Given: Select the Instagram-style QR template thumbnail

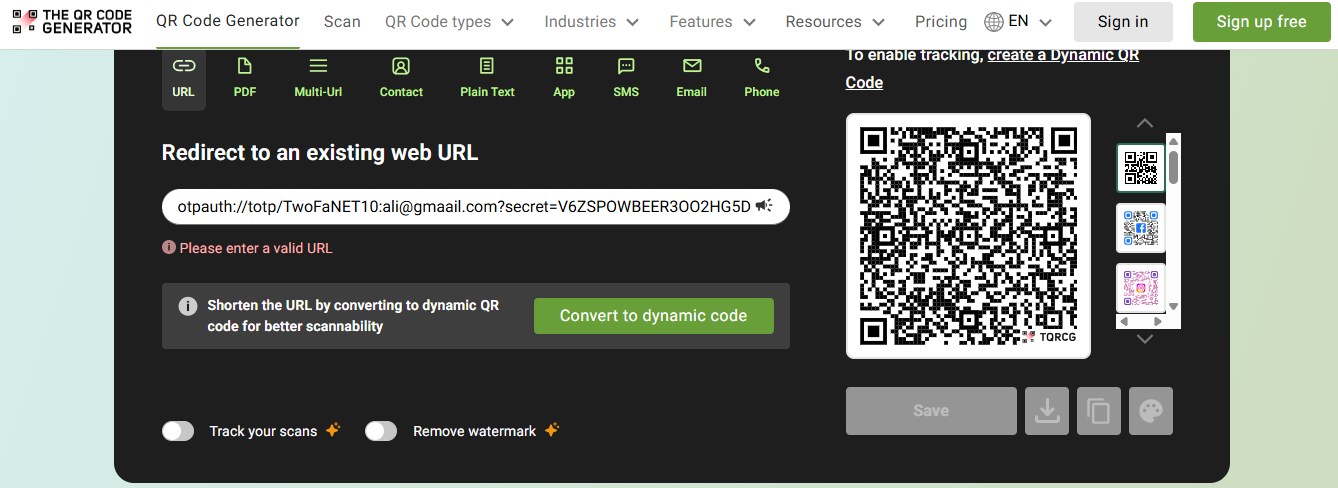Looking at the screenshot, I should coord(1141,288).
